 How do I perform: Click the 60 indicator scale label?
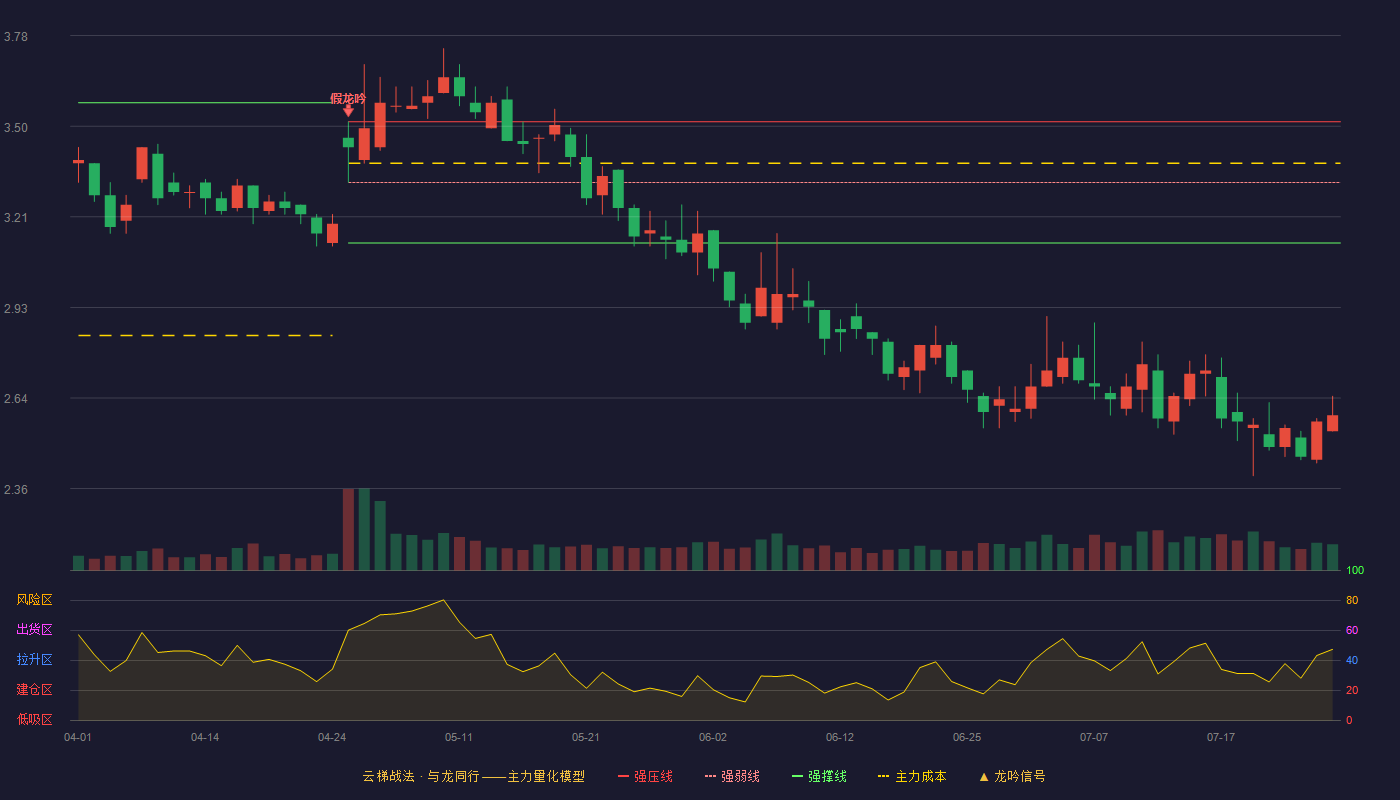tap(1352, 630)
